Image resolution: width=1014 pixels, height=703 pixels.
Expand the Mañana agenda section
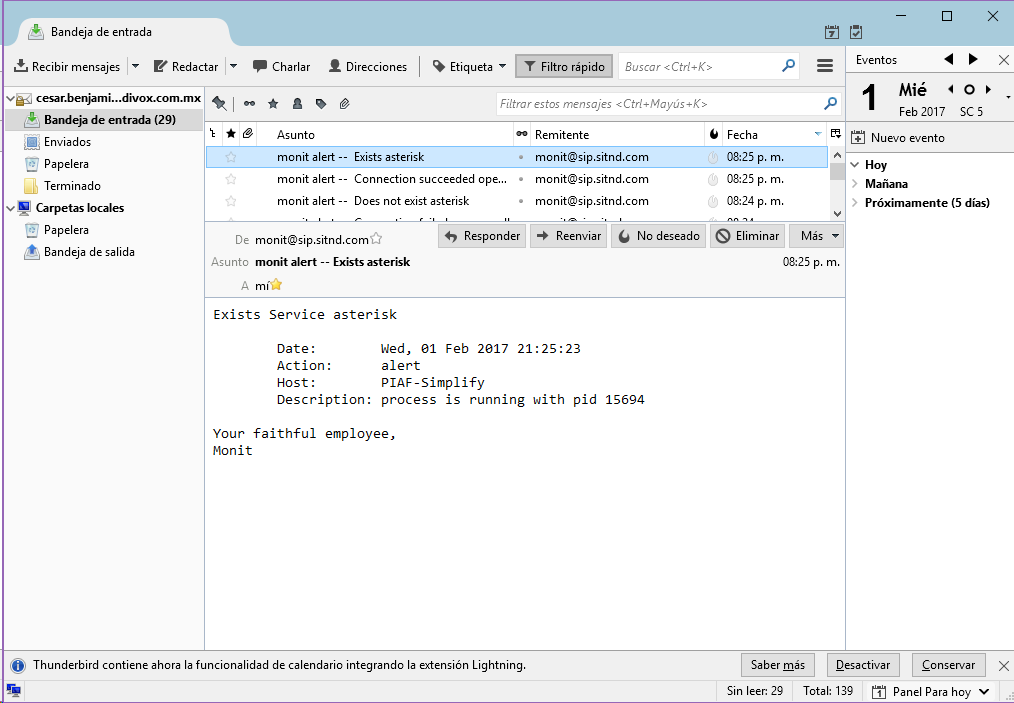[855, 184]
